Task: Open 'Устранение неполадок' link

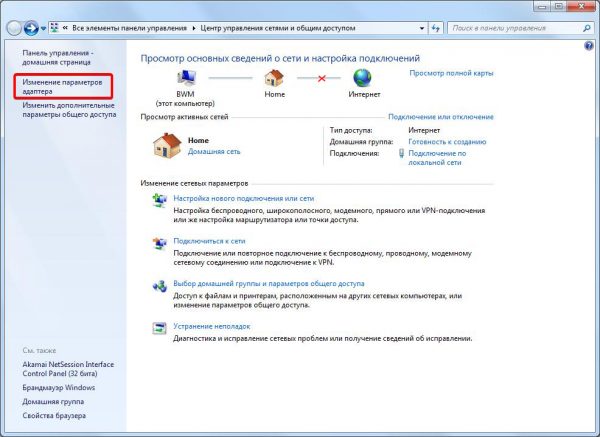Action: (x=212, y=326)
